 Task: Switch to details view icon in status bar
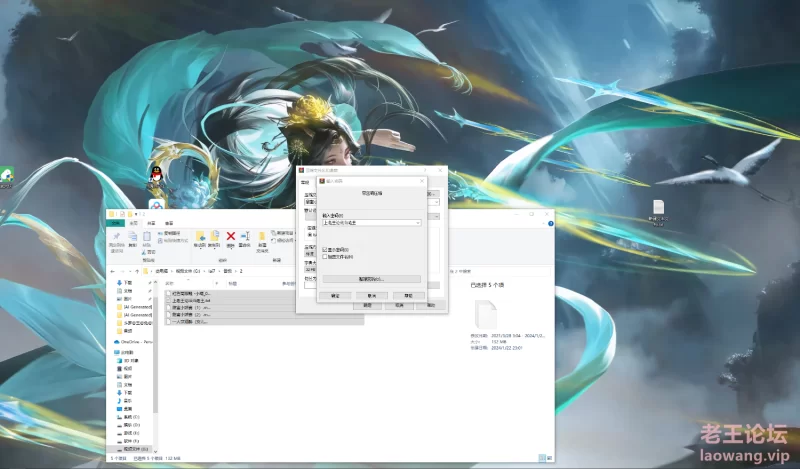[x=542, y=458]
